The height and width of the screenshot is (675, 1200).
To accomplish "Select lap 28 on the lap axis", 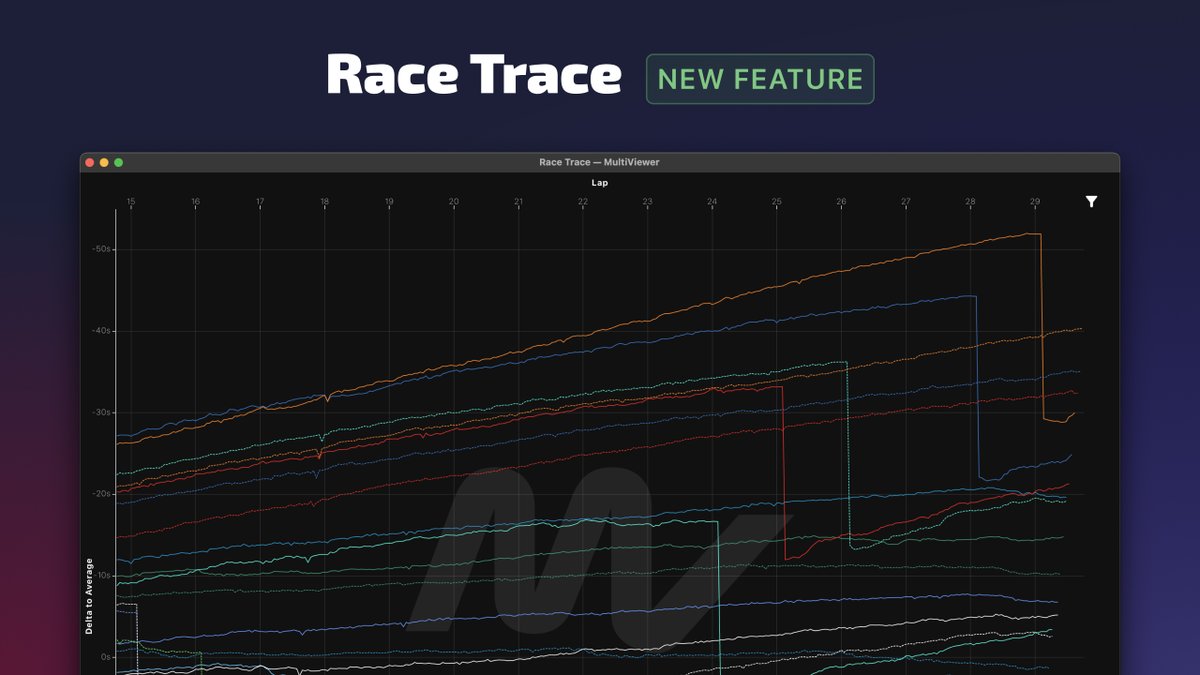I will (970, 202).
